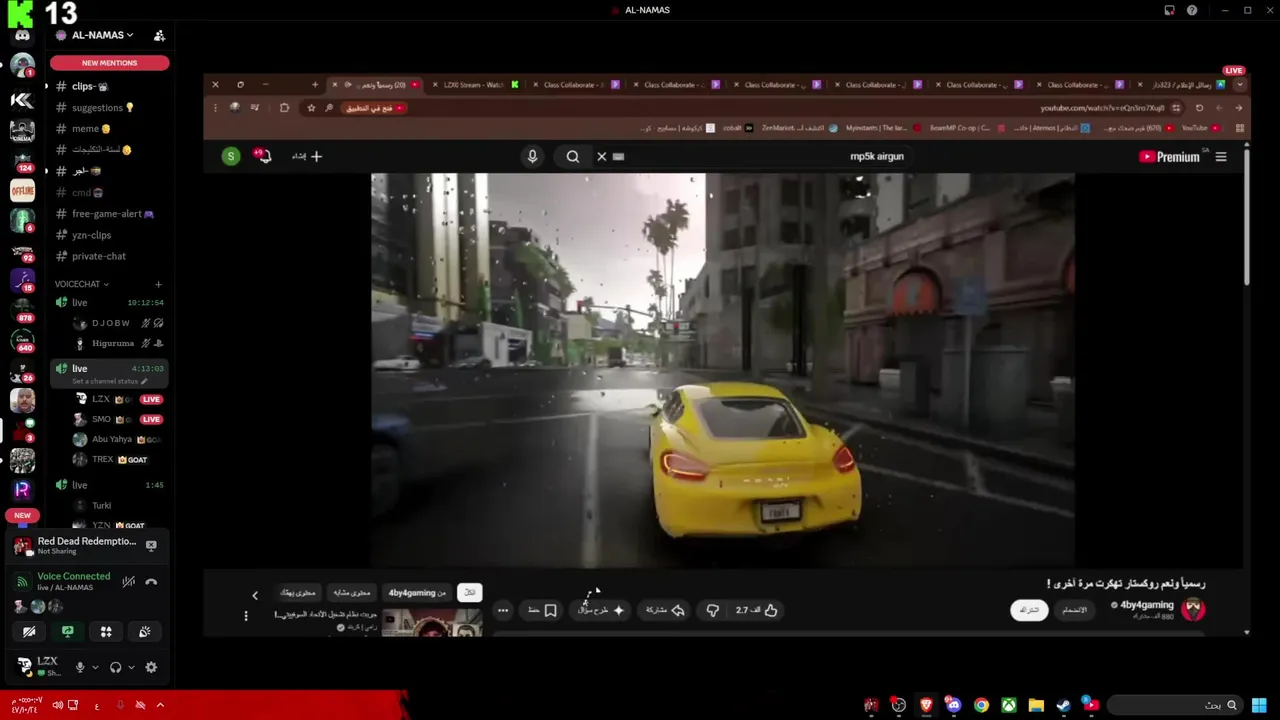
Task: Deafen with the headphones icon
Action: [115, 667]
